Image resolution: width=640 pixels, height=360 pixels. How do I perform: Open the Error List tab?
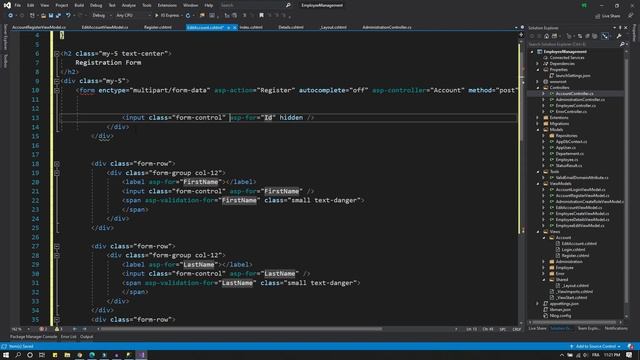coord(69,337)
